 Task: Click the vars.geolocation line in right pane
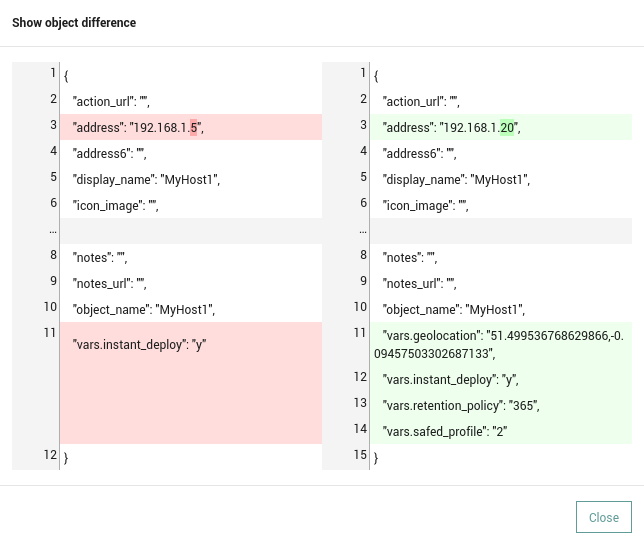(501, 344)
